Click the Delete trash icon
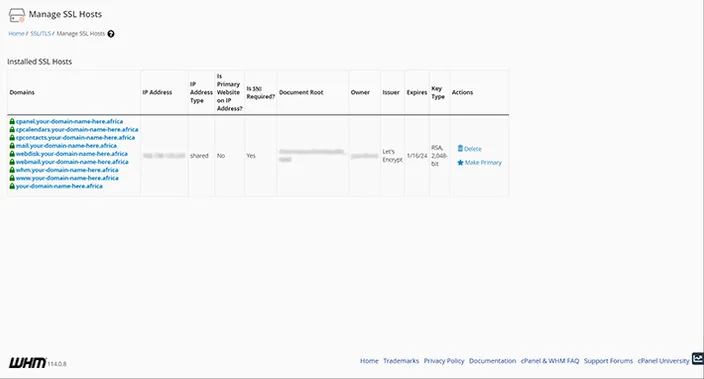This screenshot has width=704, height=379. click(460, 148)
